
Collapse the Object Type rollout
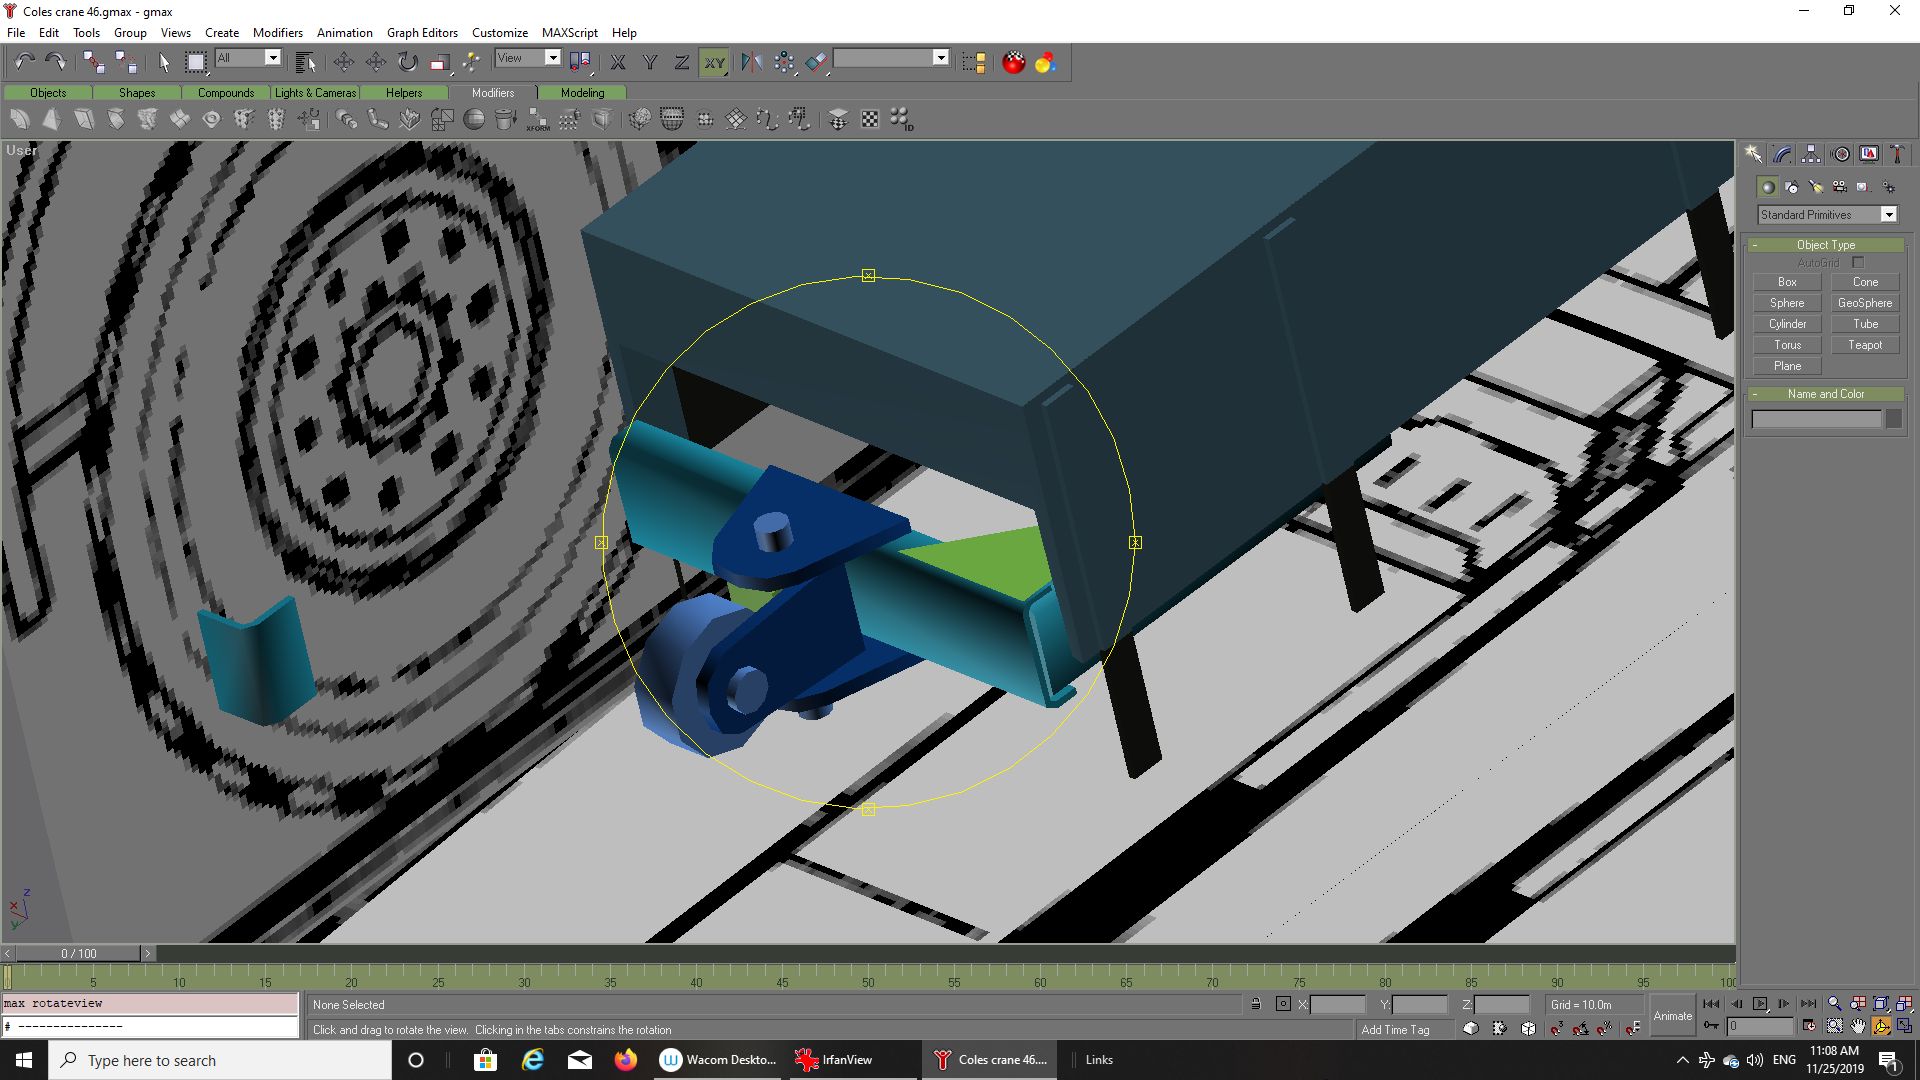pyautogui.click(x=1825, y=245)
